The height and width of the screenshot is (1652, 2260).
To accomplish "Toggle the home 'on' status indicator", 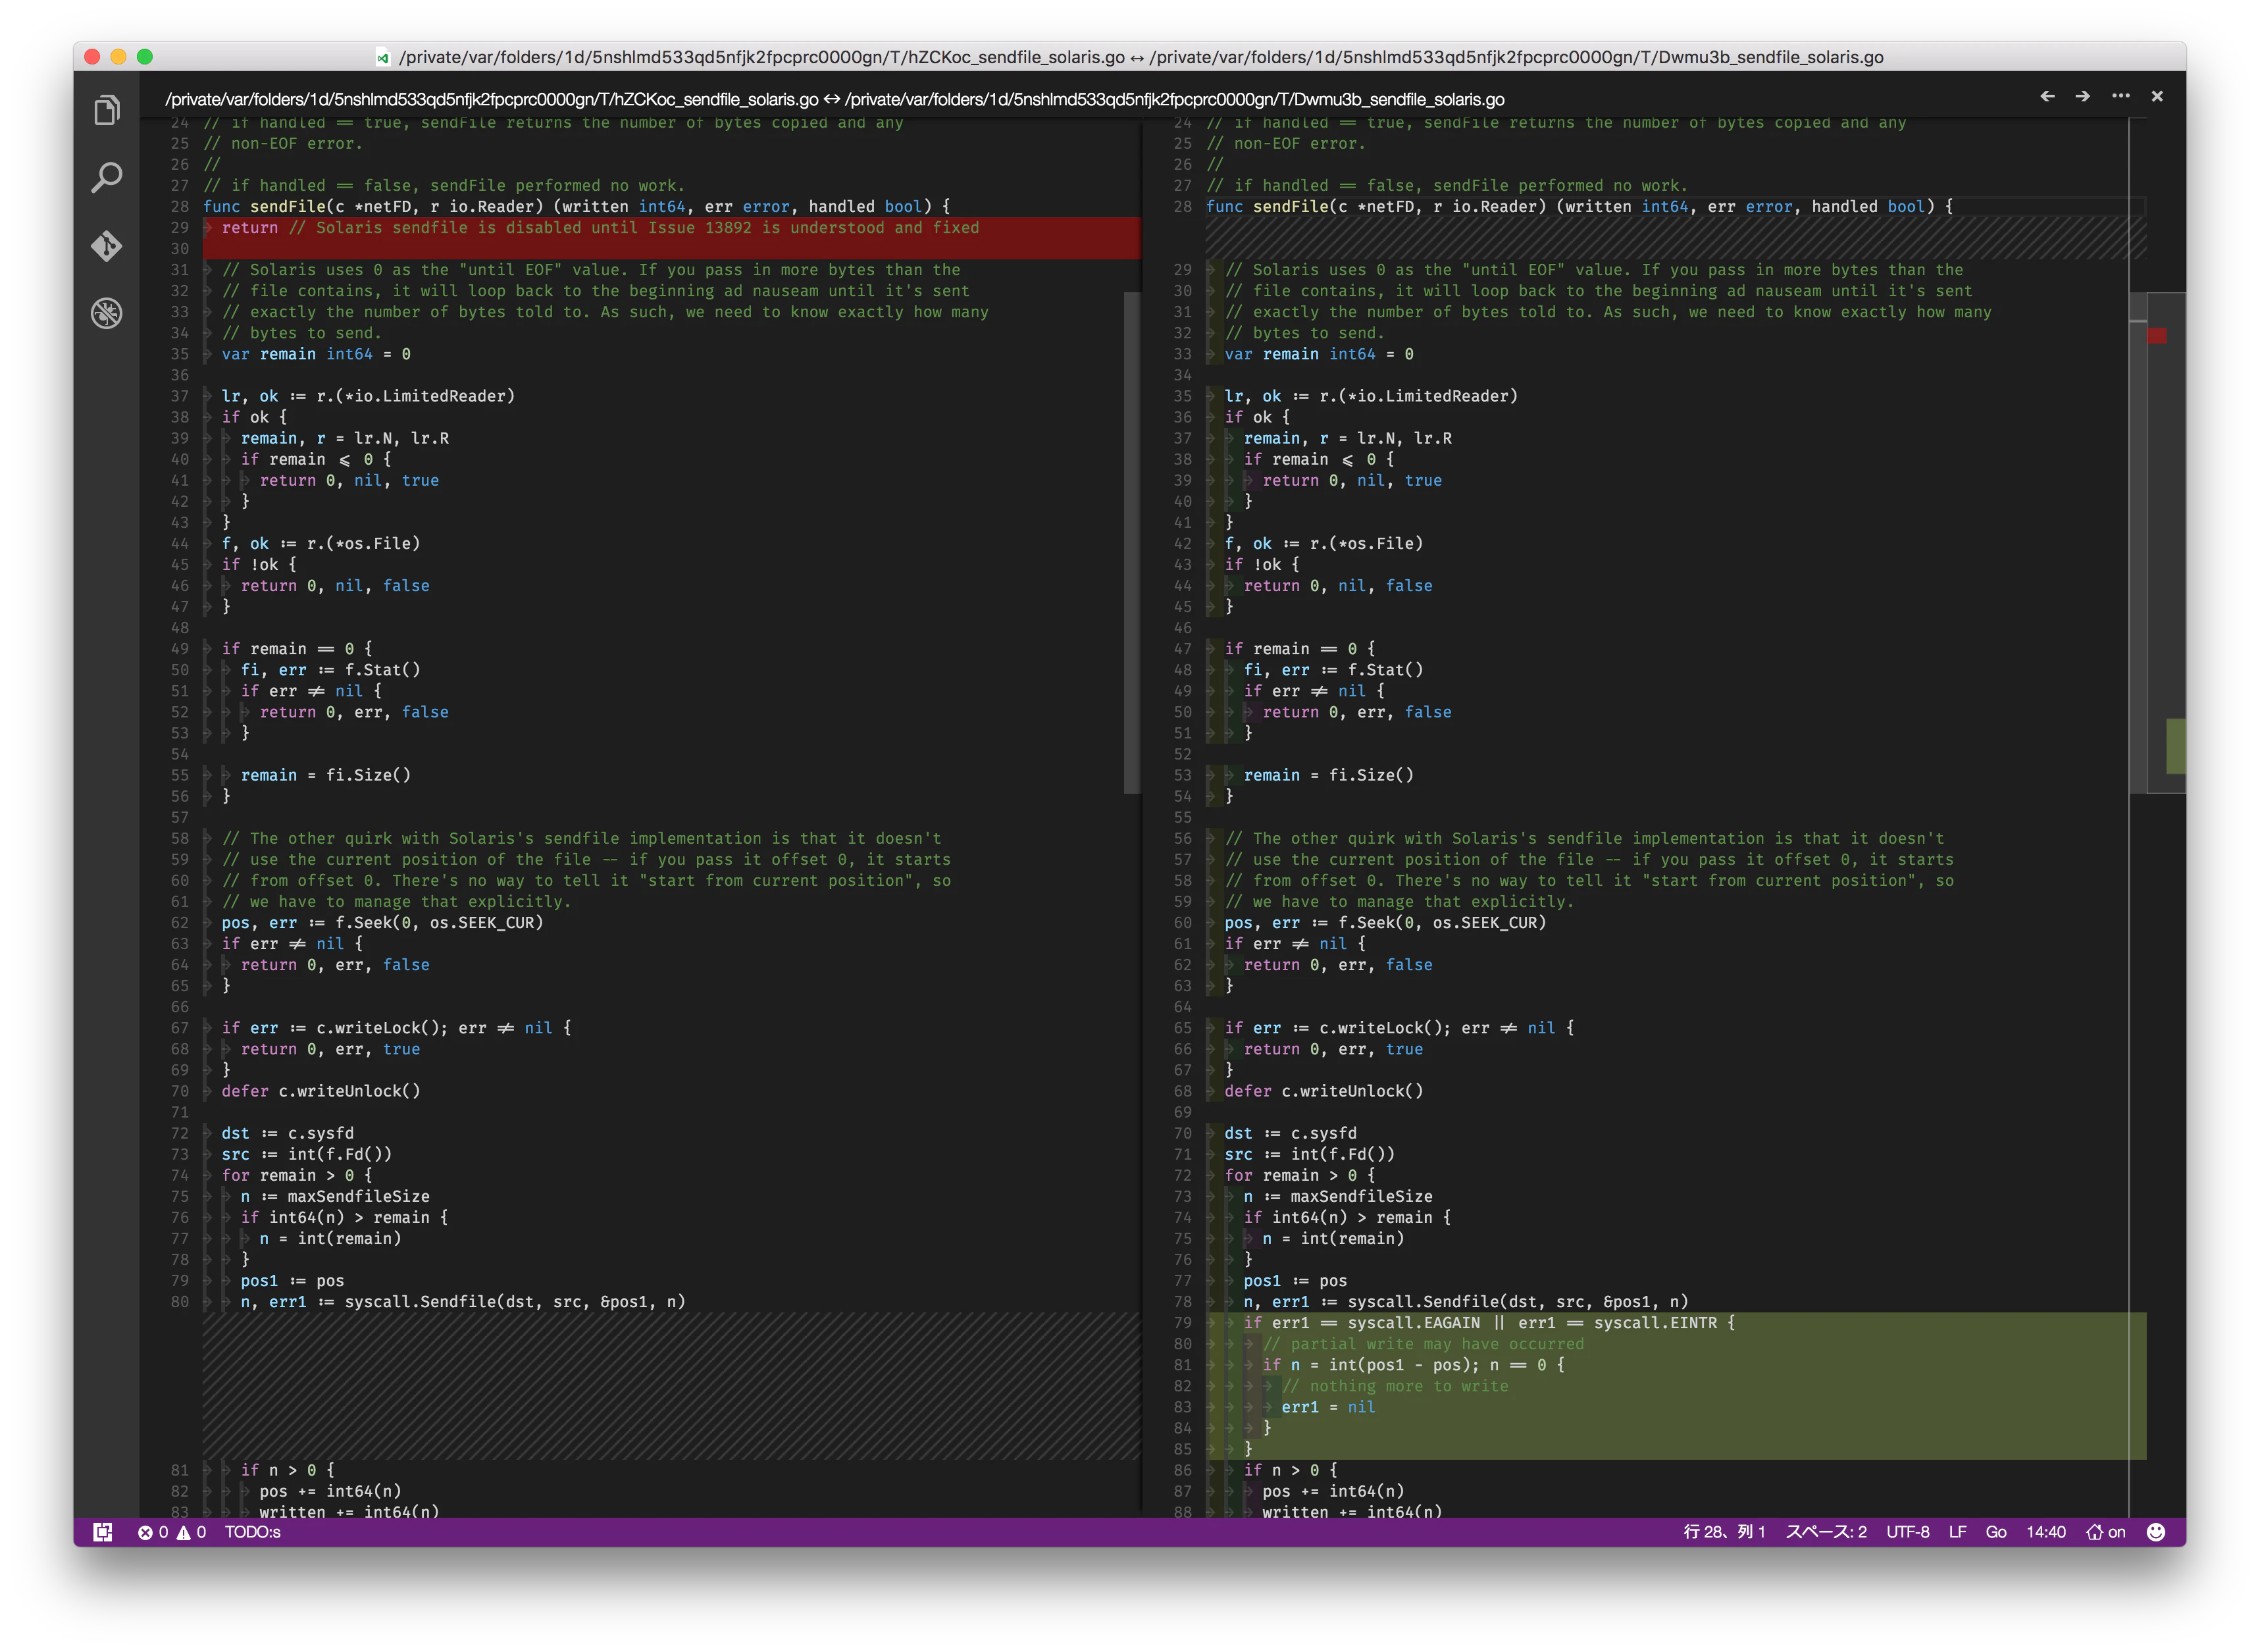I will click(x=2106, y=1532).
